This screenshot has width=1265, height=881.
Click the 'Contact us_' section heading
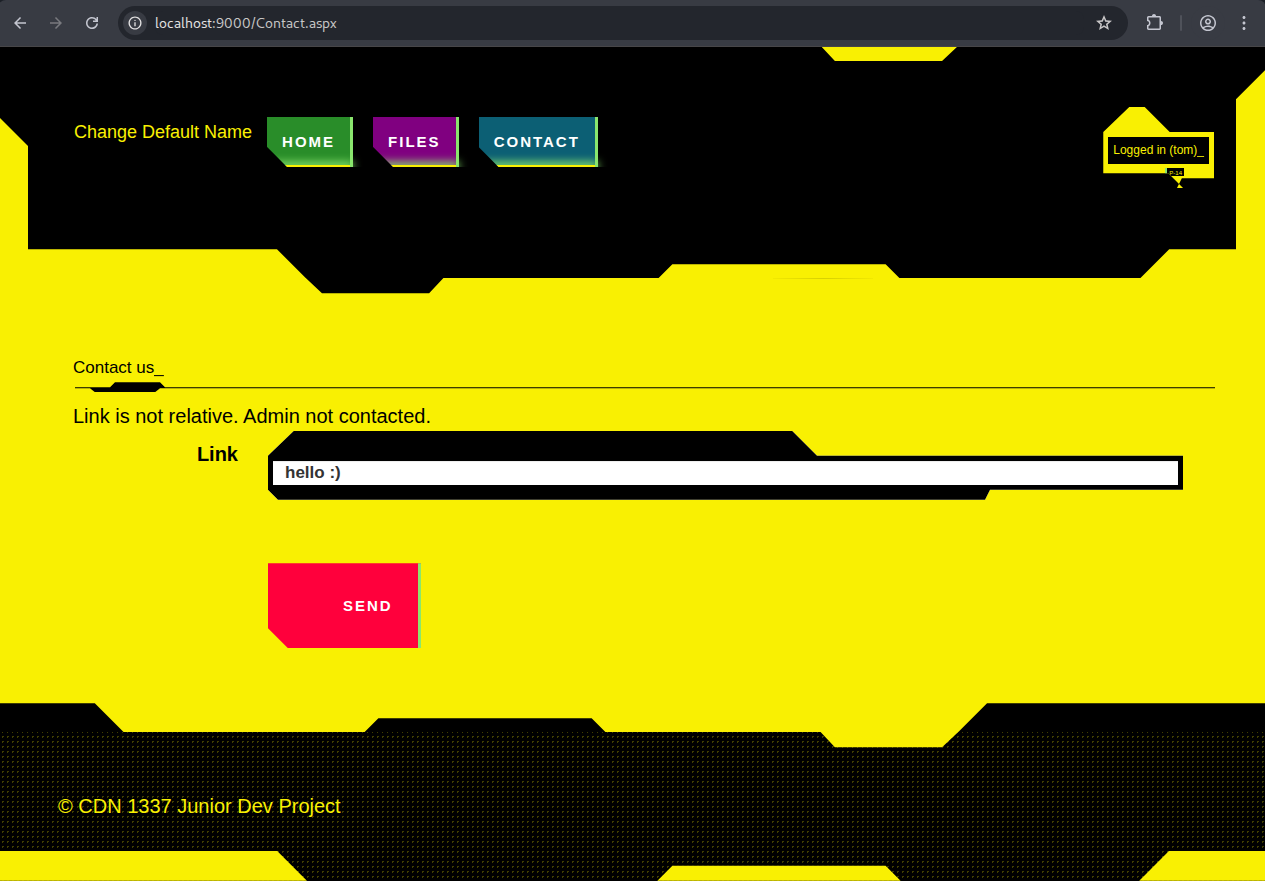(x=118, y=368)
